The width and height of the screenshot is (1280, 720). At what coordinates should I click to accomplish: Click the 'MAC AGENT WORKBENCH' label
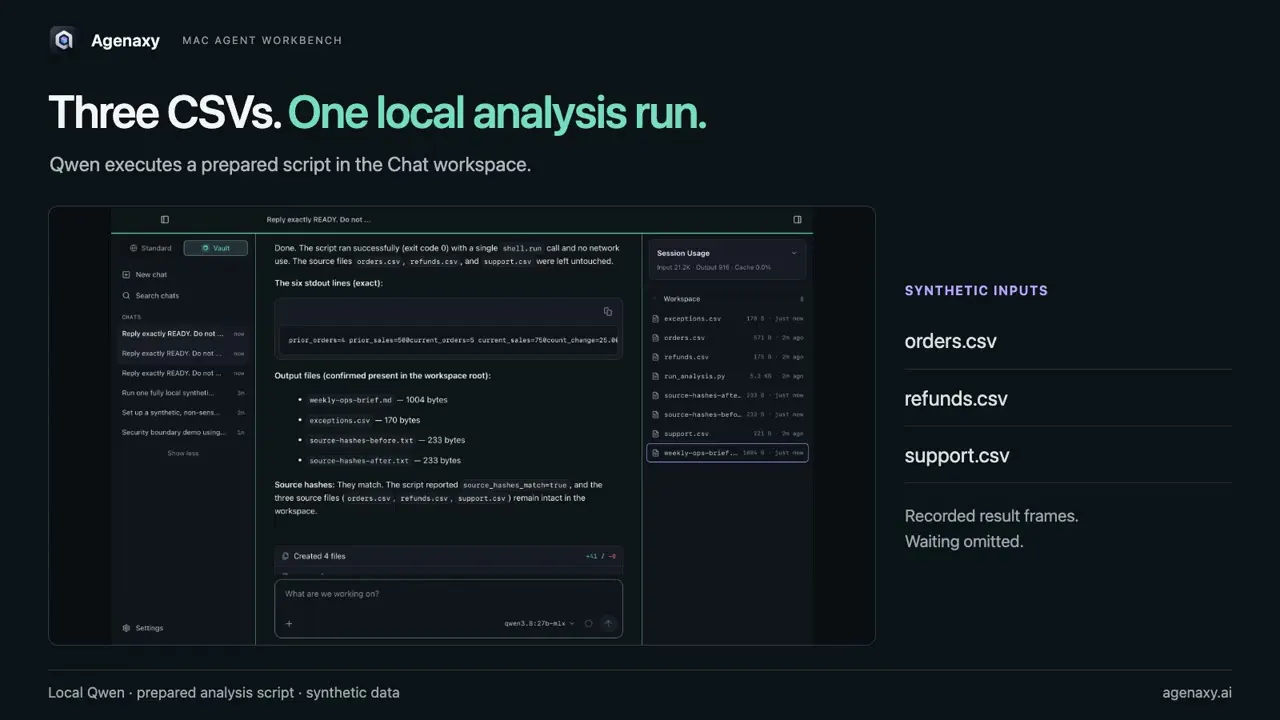point(262,41)
